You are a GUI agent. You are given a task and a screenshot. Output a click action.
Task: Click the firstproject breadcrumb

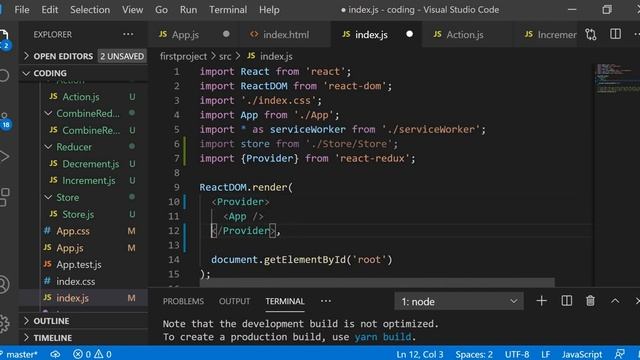point(183,56)
